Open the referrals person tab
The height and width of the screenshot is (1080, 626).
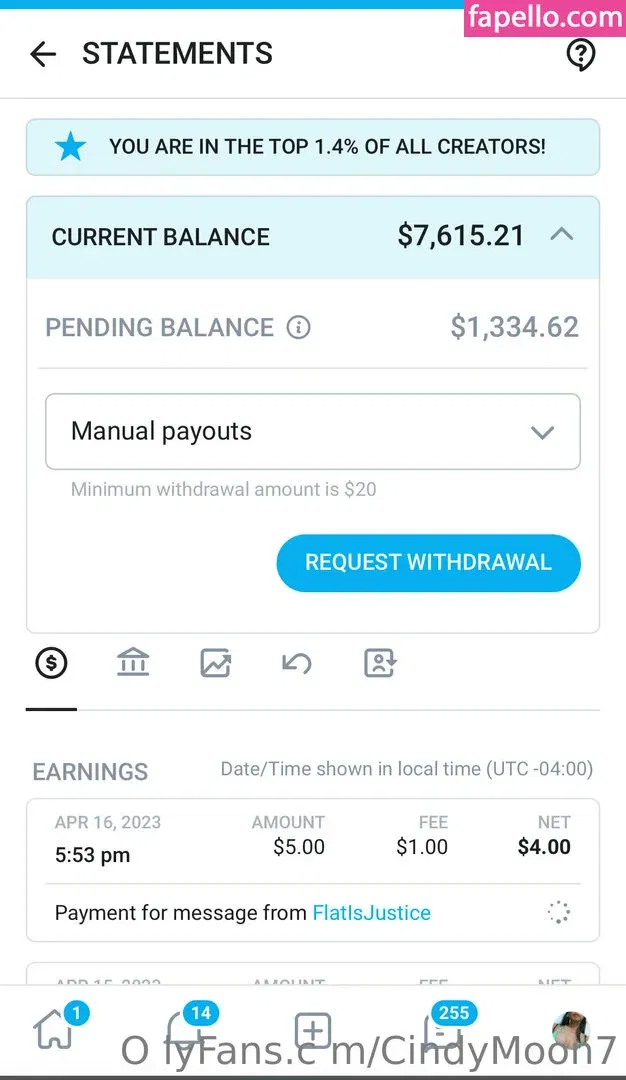pos(379,663)
